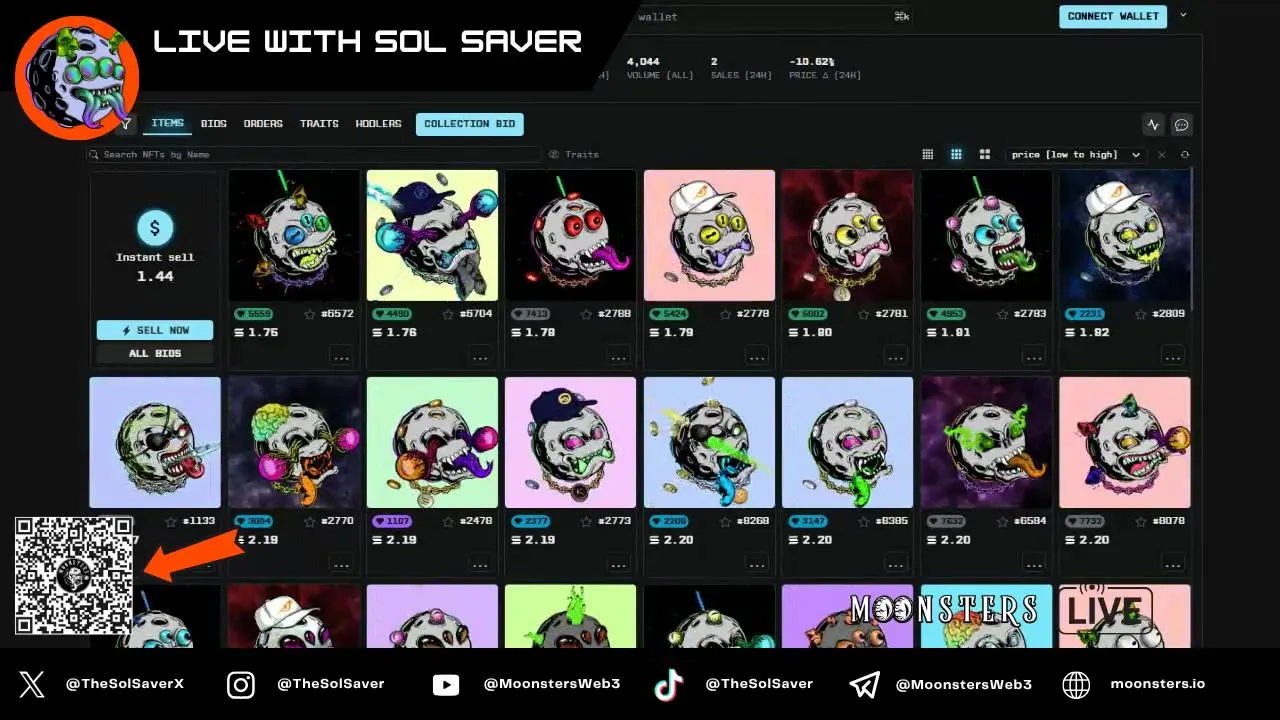Click the Sell Now button

click(155, 330)
